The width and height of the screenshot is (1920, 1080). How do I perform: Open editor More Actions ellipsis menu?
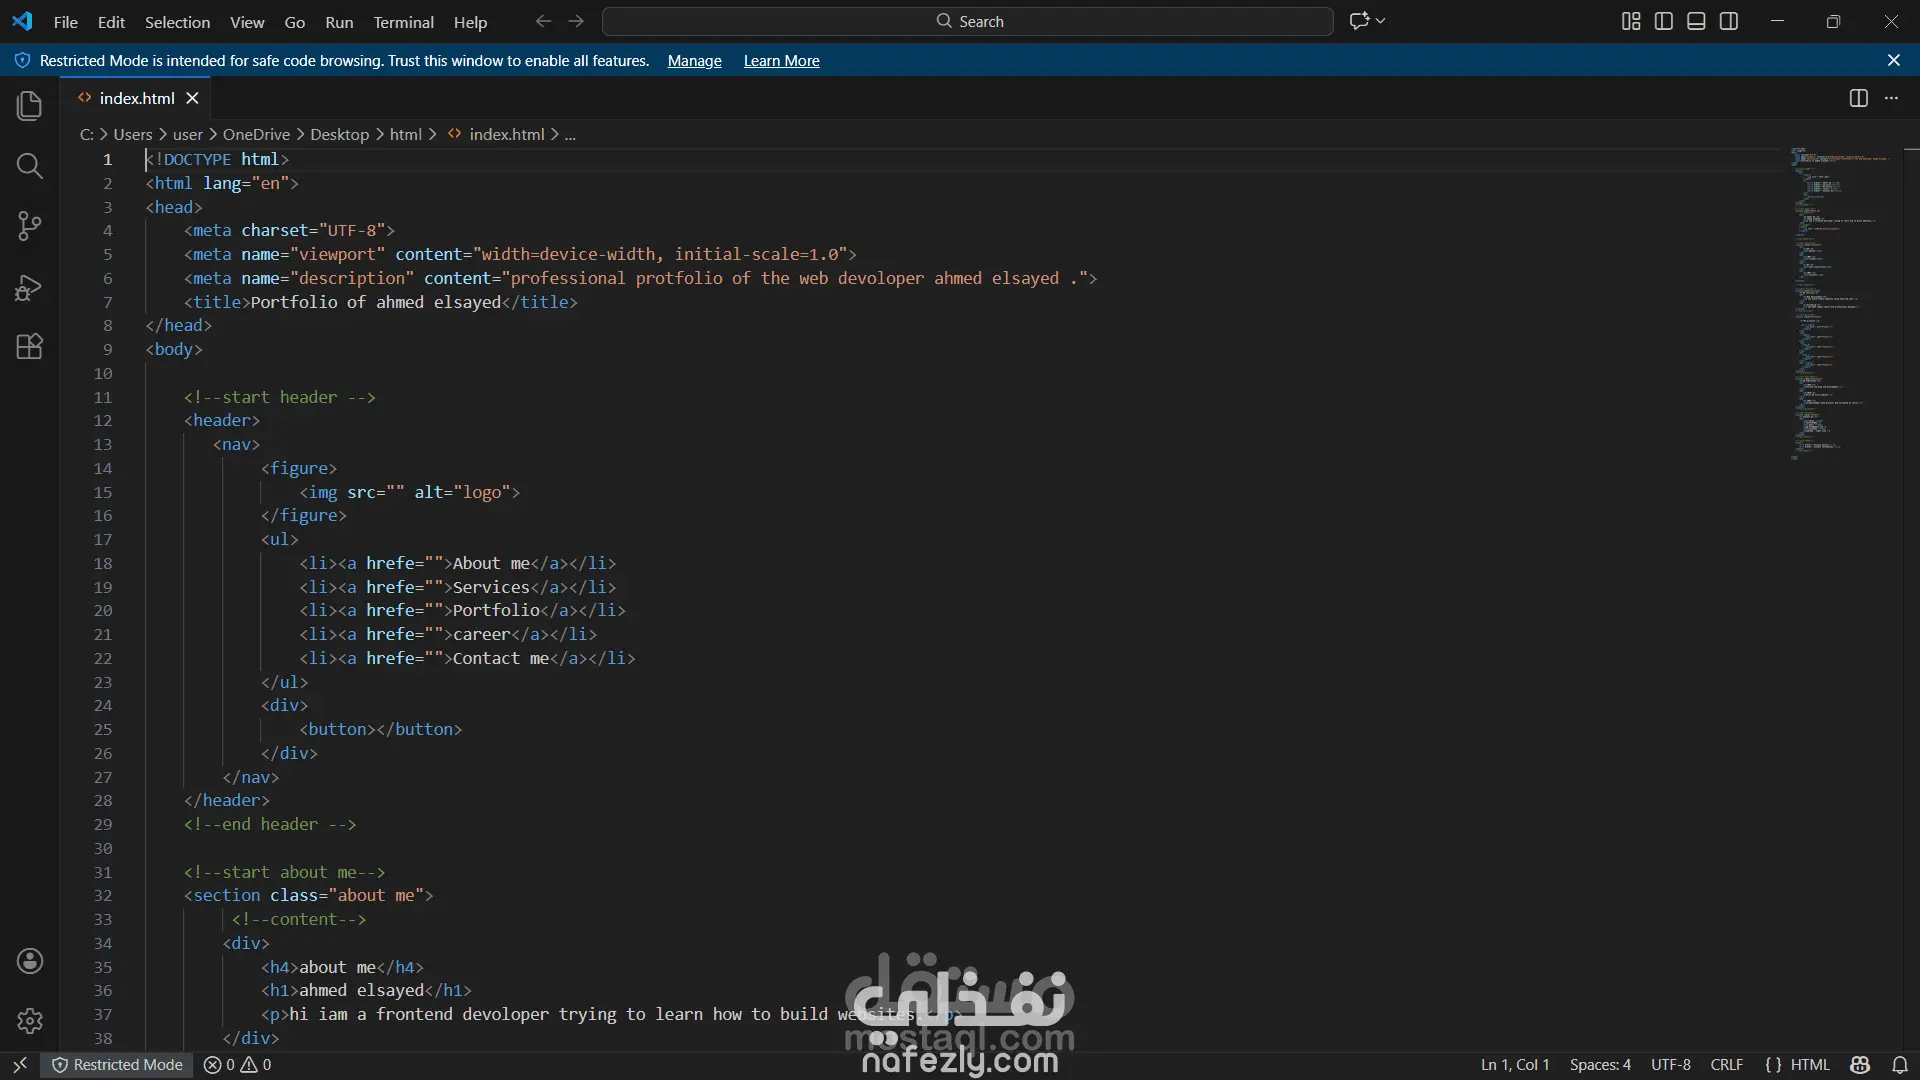[1891, 98]
